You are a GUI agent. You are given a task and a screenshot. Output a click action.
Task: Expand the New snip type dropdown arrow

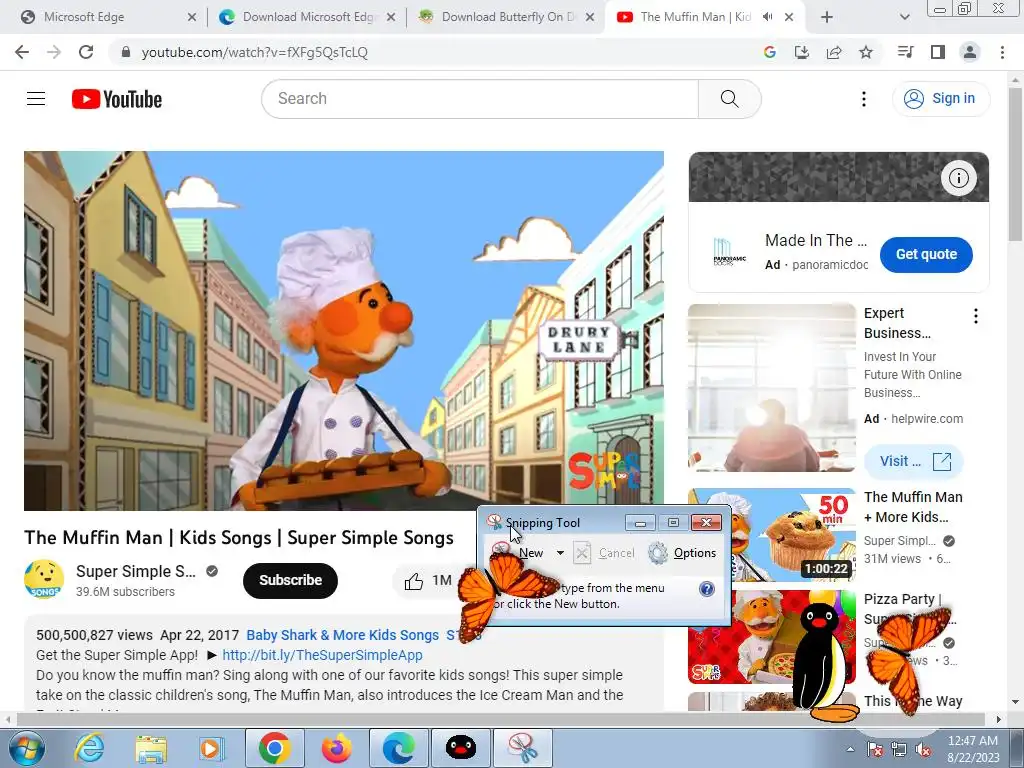coord(560,553)
